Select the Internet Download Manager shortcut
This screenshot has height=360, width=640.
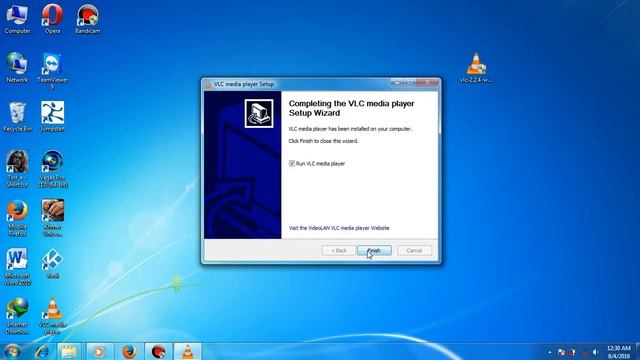17,316
